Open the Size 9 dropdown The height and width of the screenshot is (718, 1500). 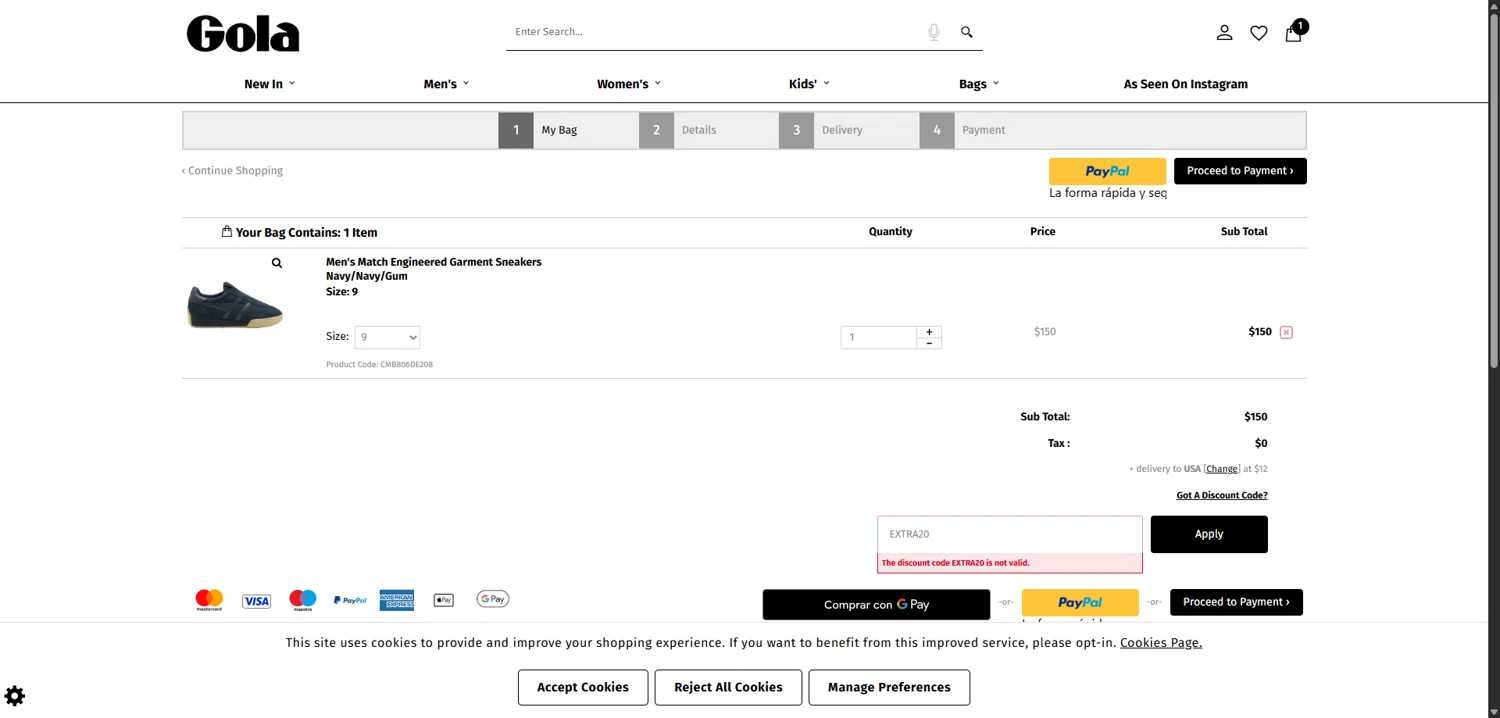[387, 338]
